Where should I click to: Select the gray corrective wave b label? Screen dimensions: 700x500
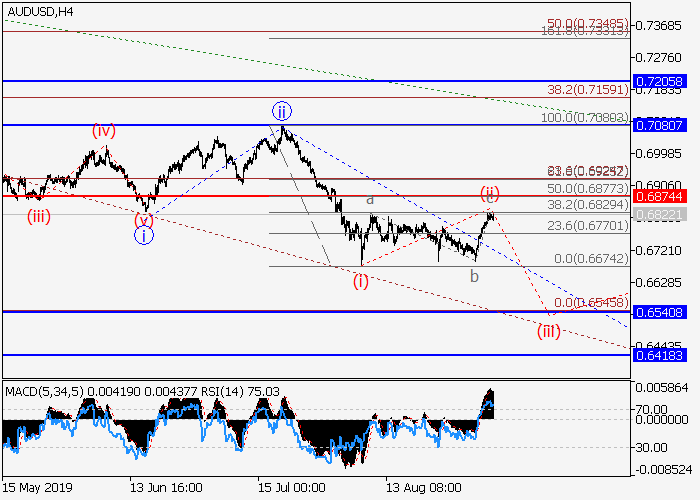pyautogui.click(x=474, y=275)
